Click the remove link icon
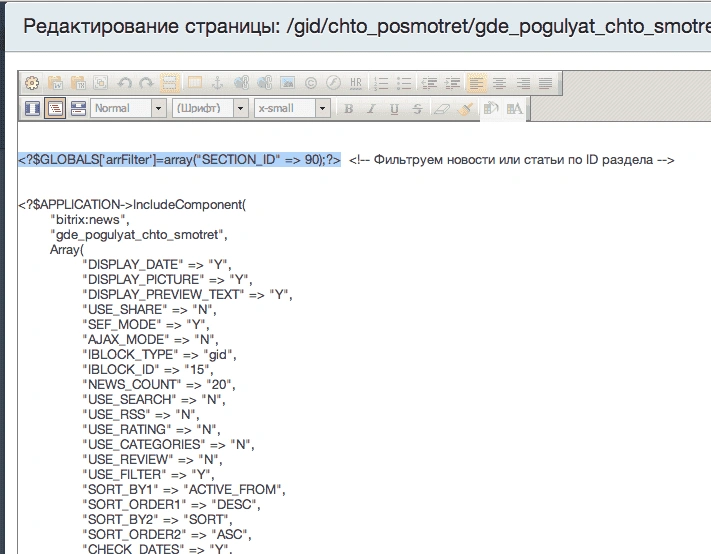Screen dimensions: 711x554 pyautogui.click(x=264, y=83)
